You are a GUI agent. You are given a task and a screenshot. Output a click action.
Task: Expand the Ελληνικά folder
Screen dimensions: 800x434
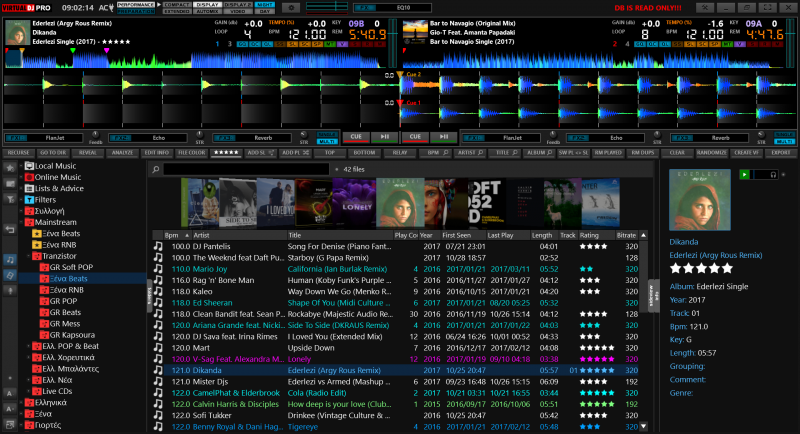[x=21, y=402]
